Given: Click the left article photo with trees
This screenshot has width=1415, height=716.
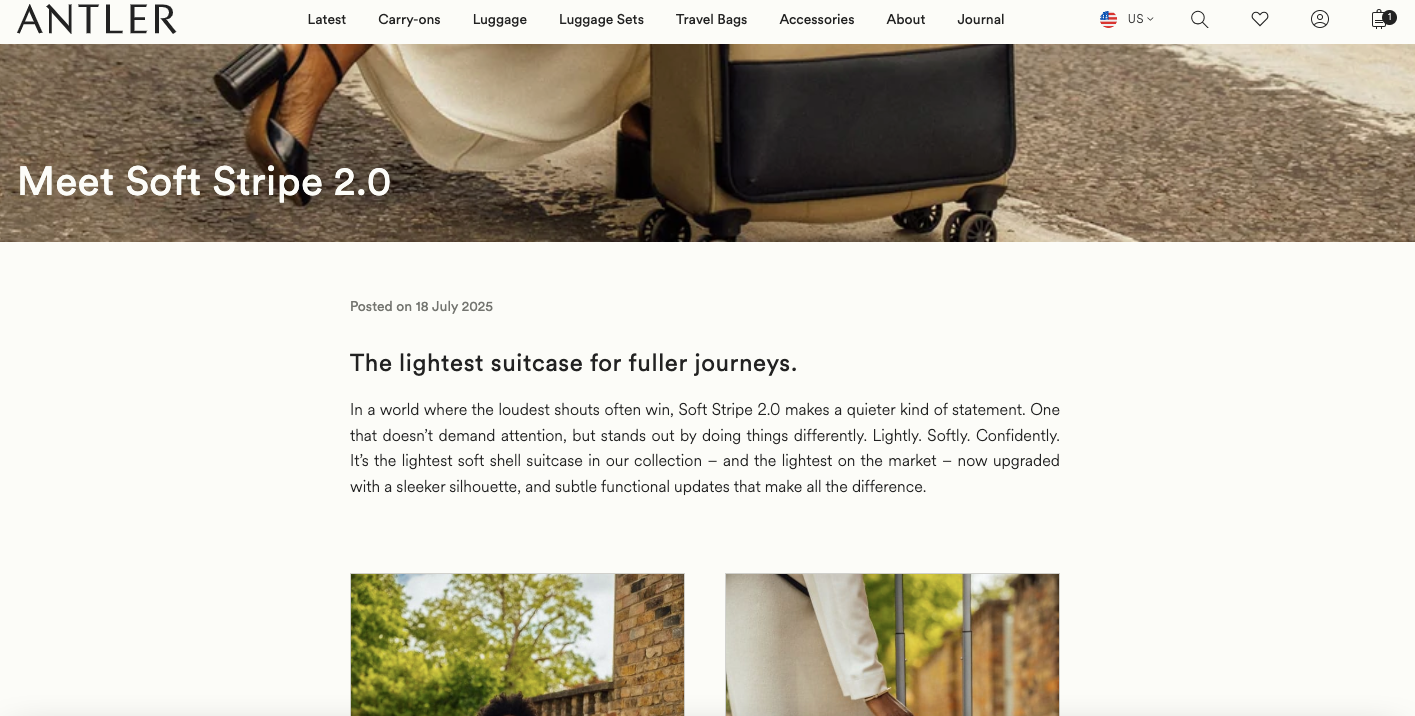Looking at the screenshot, I should pyautogui.click(x=517, y=644).
